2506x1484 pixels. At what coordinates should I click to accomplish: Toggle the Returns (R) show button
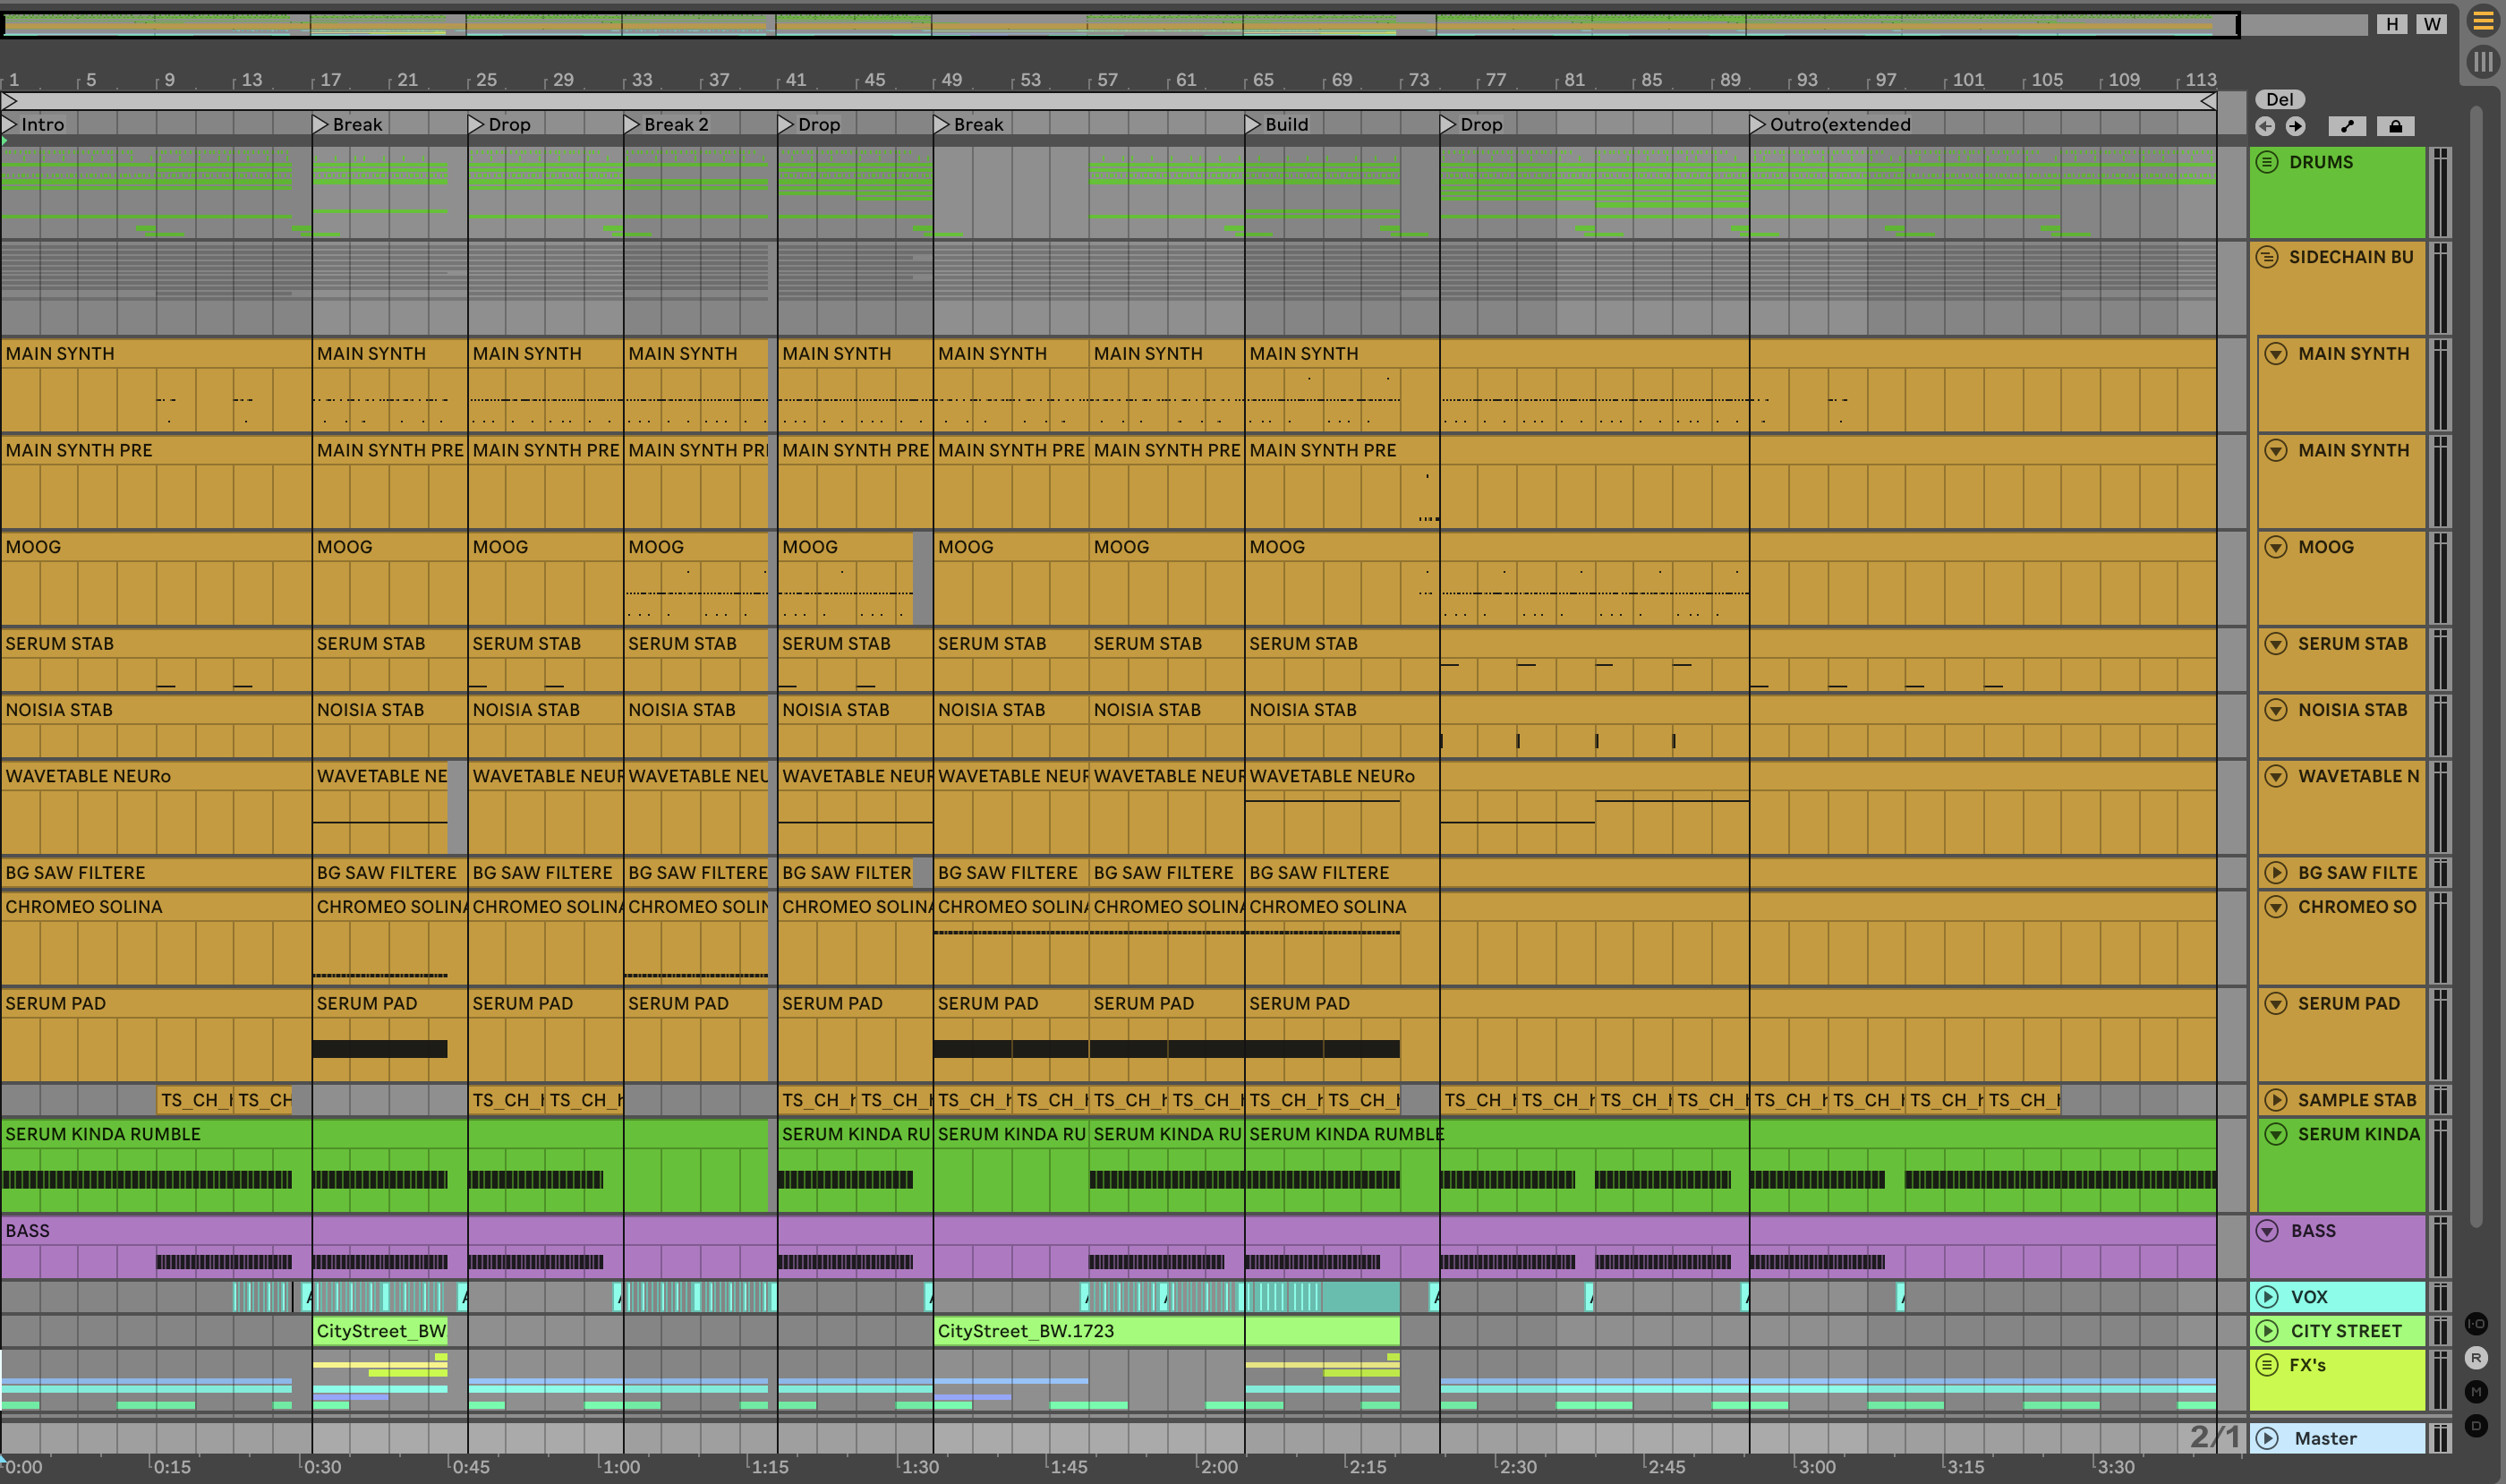(2476, 1358)
